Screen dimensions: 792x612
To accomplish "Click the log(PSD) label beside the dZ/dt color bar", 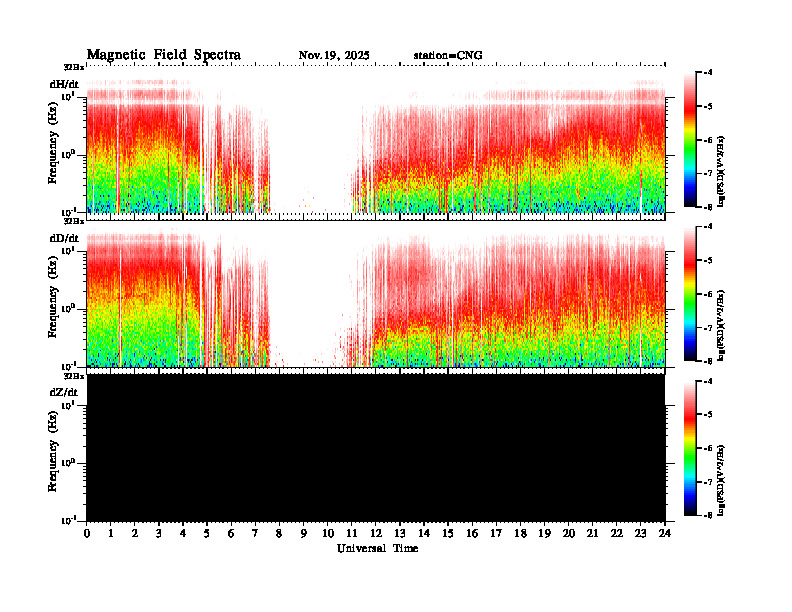I will coord(721,480).
